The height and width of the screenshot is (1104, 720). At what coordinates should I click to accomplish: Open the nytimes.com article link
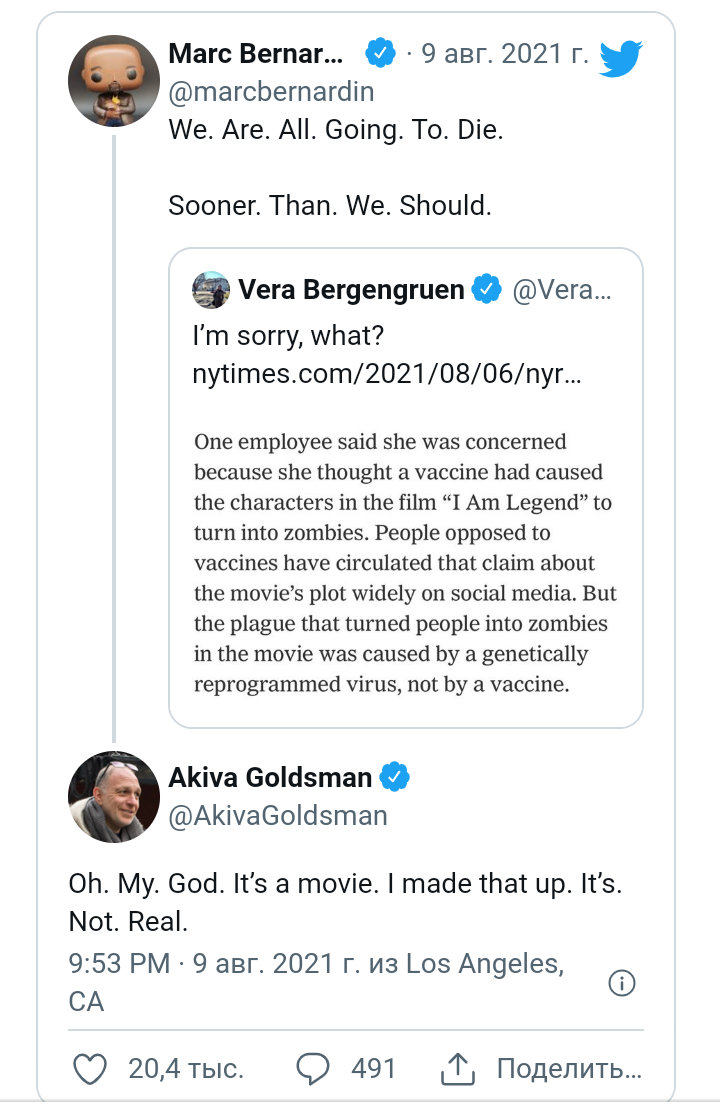(x=386, y=375)
